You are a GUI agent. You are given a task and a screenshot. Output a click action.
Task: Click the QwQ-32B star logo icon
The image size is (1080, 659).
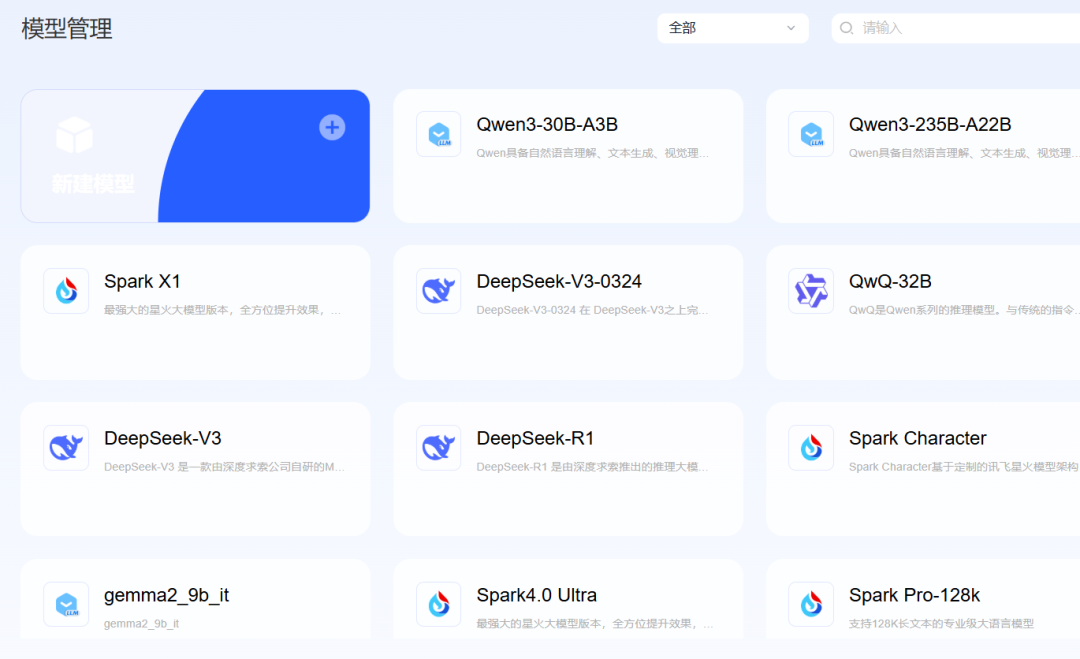[811, 291]
